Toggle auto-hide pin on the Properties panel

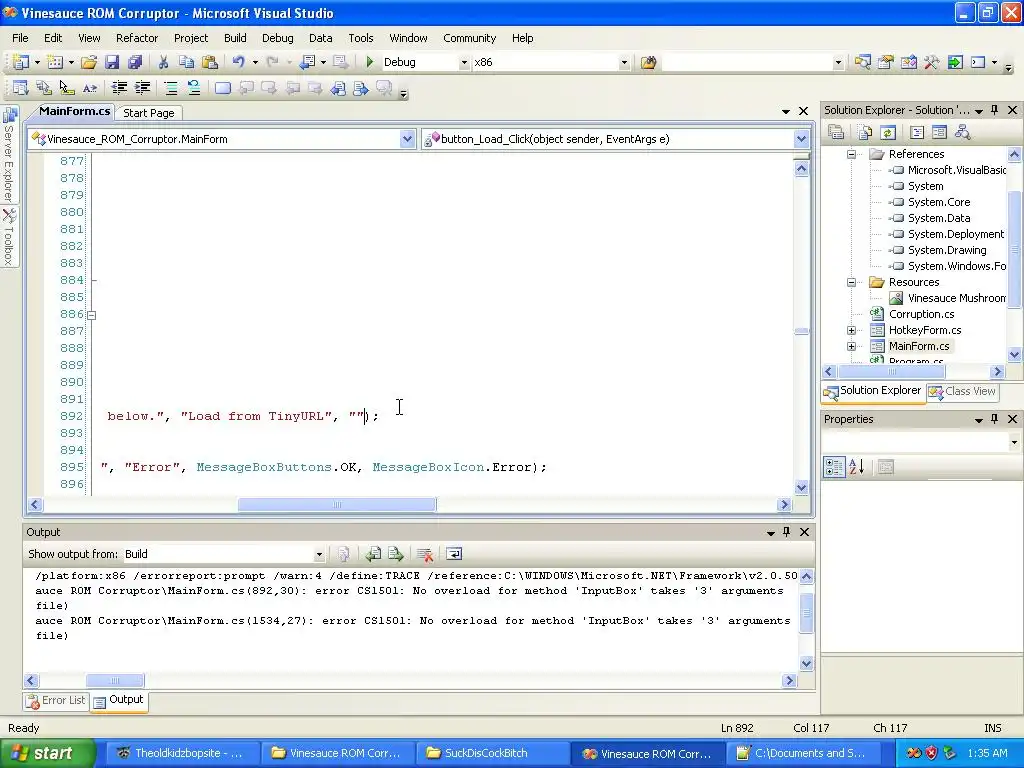pyautogui.click(x=995, y=419)
